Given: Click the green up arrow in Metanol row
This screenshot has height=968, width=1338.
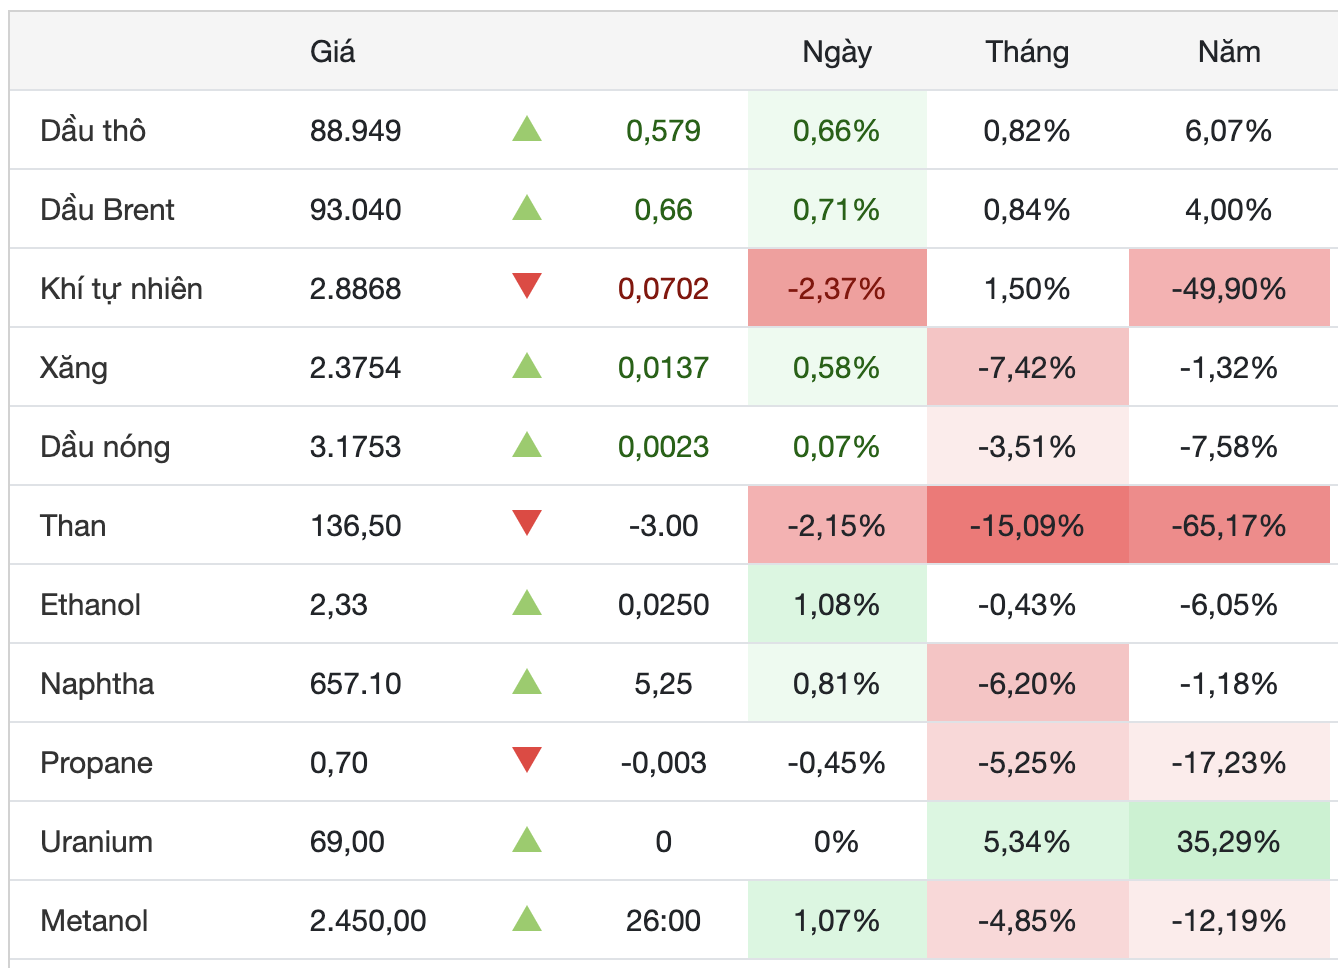Looking at the screenshot, I should pos(527,918).
